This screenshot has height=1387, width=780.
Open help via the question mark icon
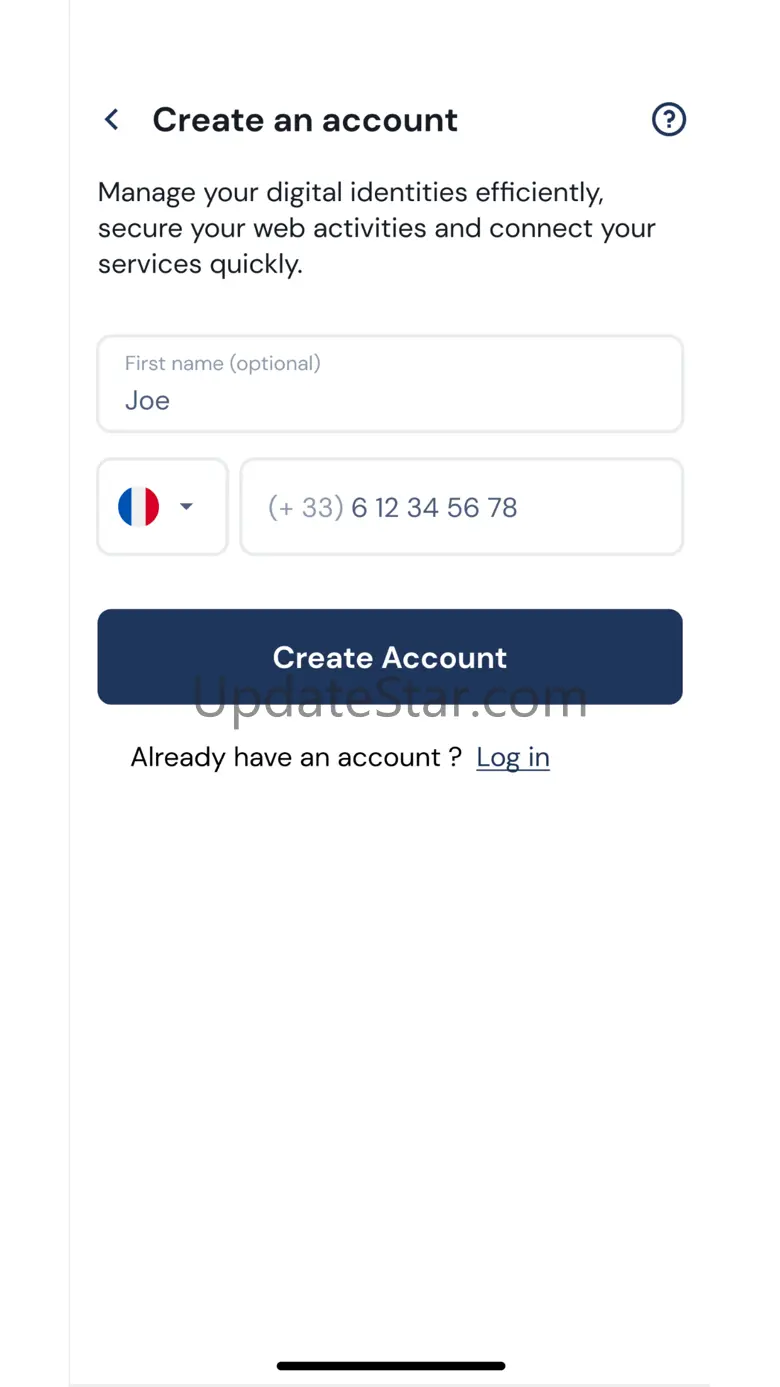tap(668, 120)
